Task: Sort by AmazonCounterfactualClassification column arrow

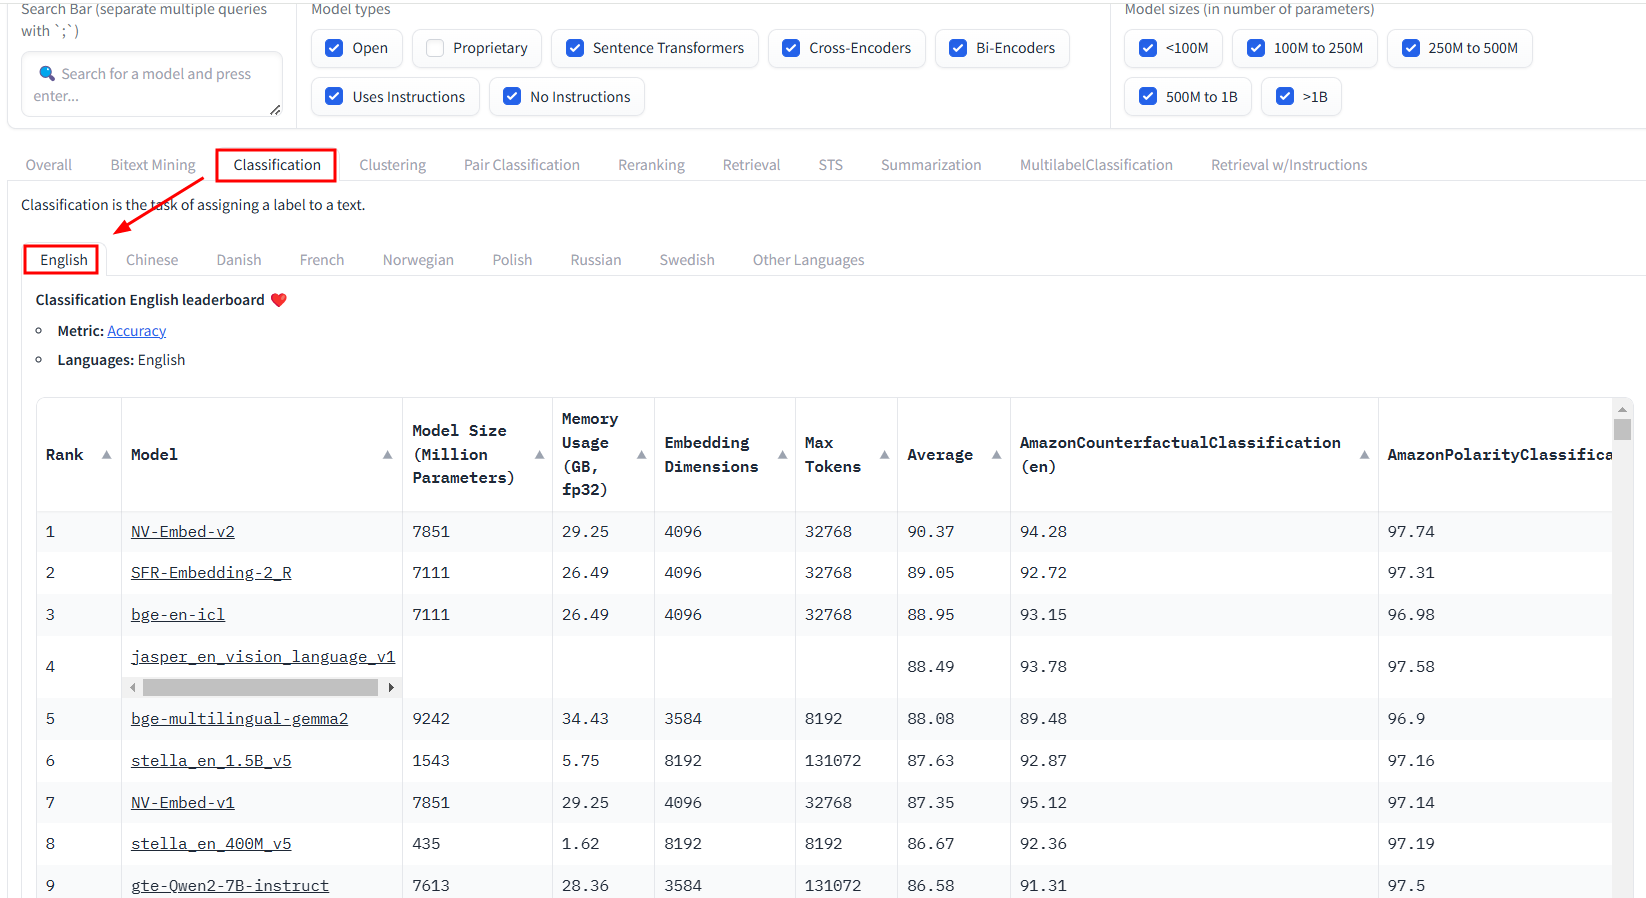Action: (x=1364, y=455)
